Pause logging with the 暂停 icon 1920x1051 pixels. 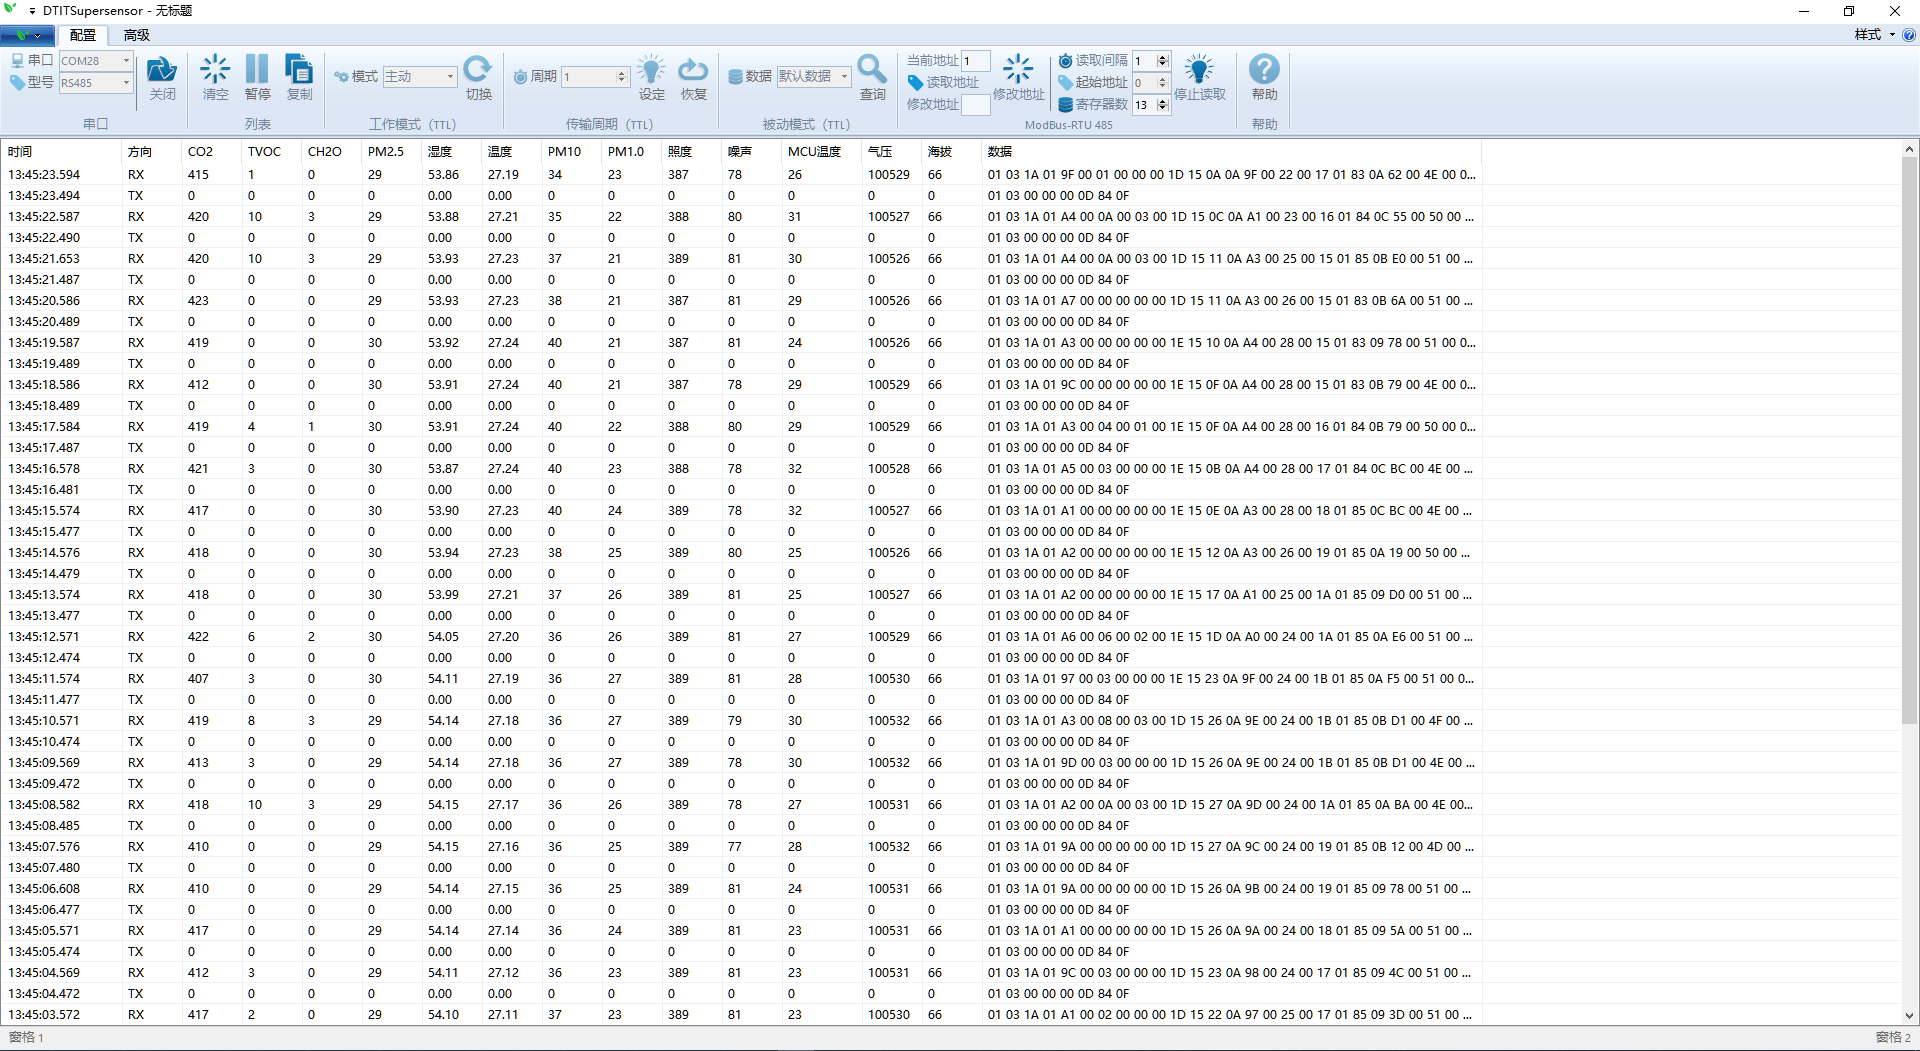pyautogui.click(x=257, y=78)
